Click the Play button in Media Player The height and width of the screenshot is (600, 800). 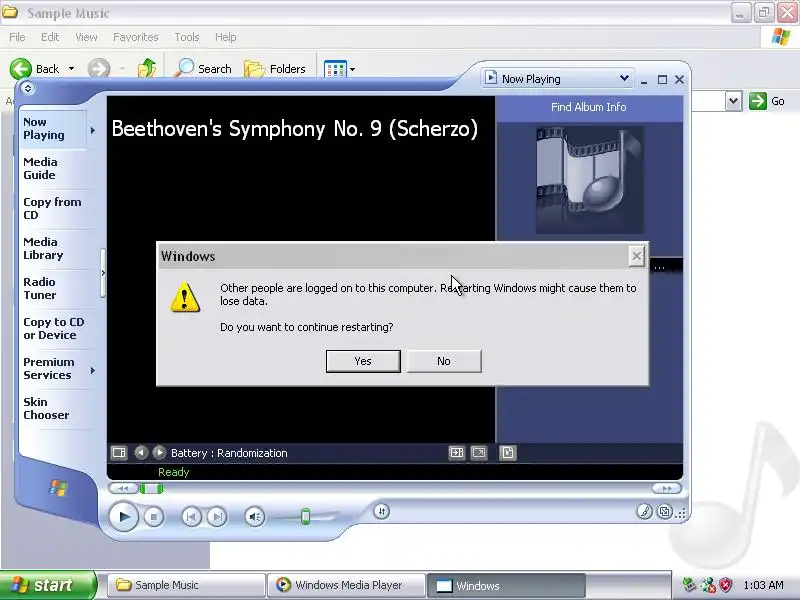[x=123, y=517]
